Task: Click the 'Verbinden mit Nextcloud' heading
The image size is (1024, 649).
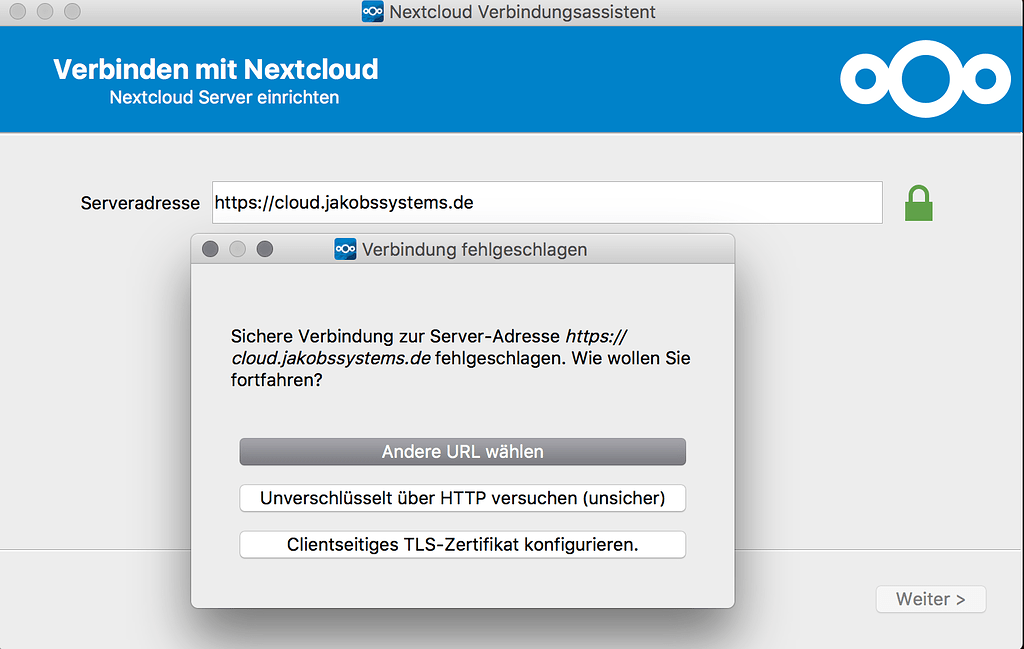Action: tap(216, 69)
